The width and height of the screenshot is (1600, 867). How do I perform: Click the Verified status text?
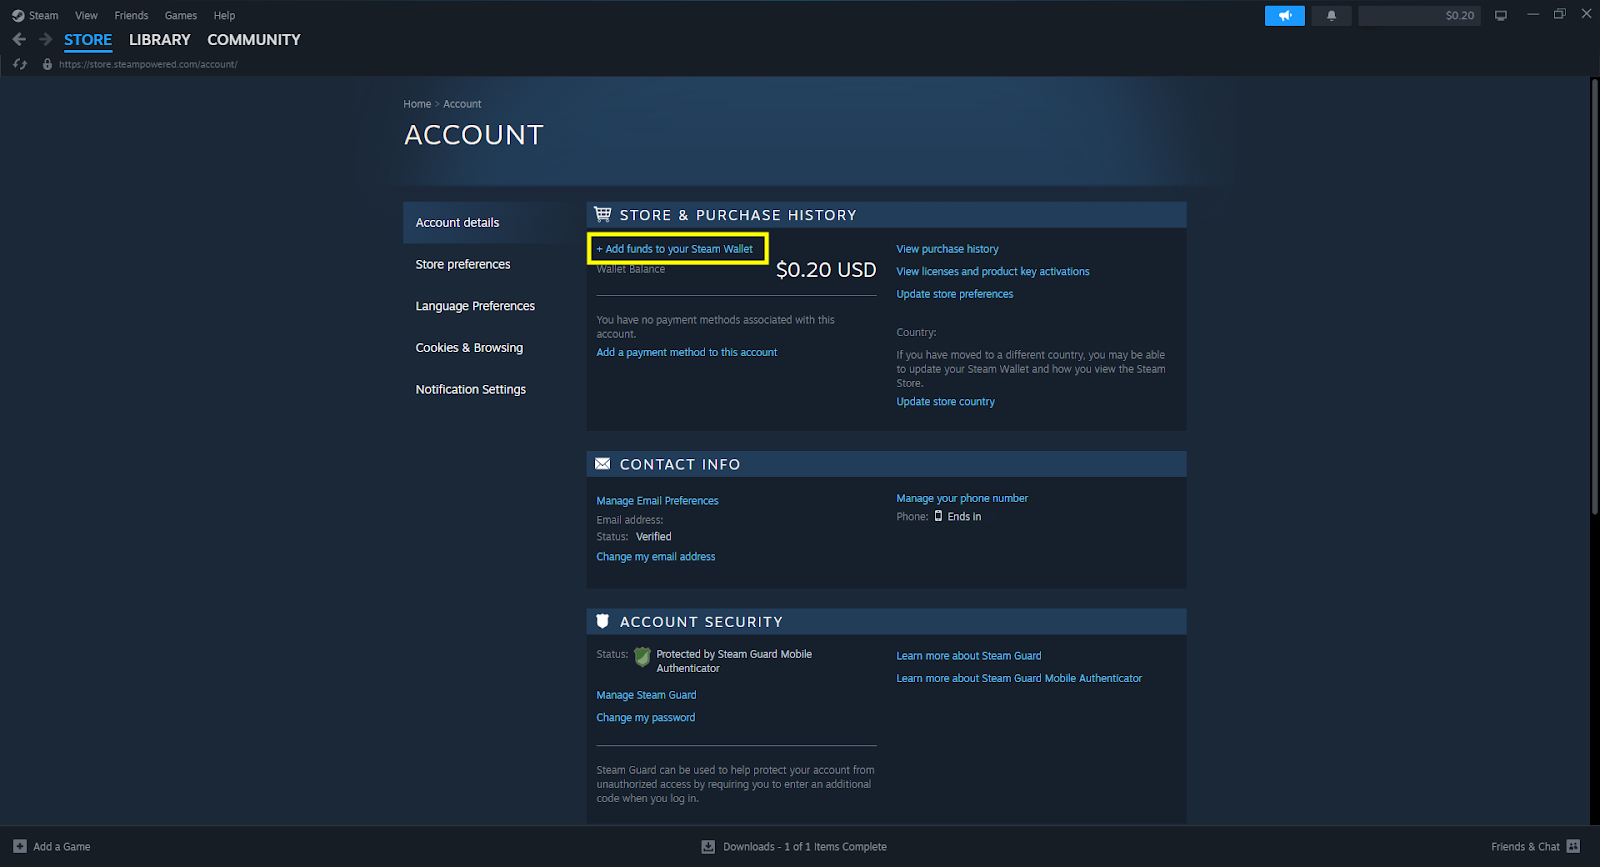654,537
